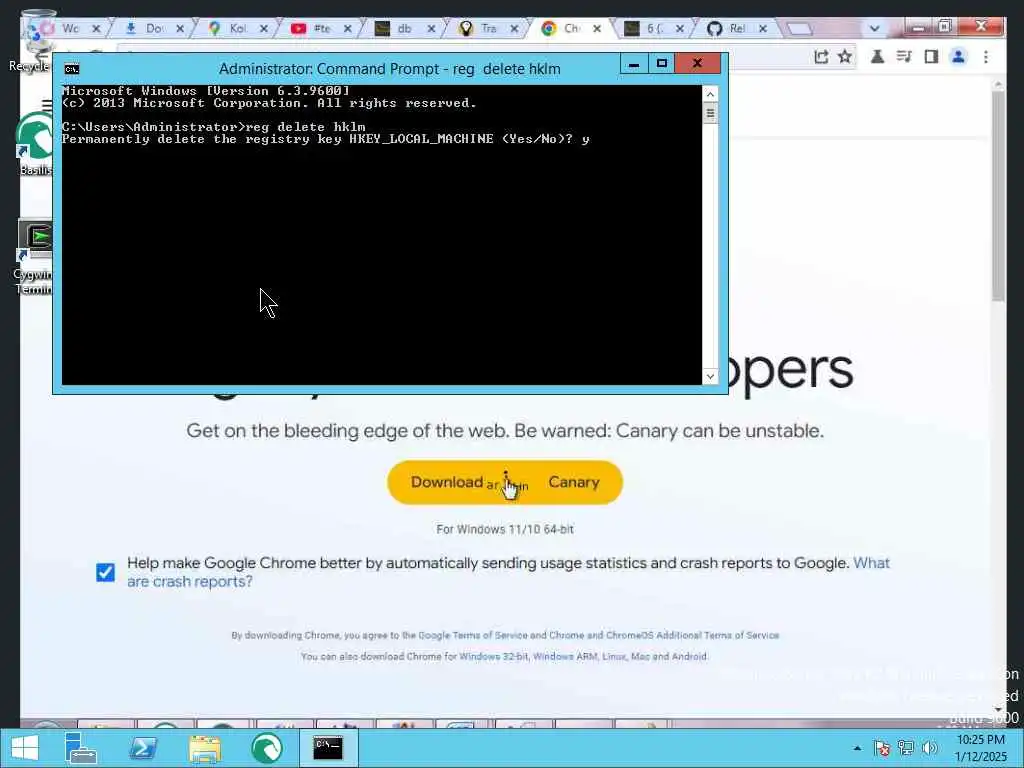Open the Linux download link

613,656
